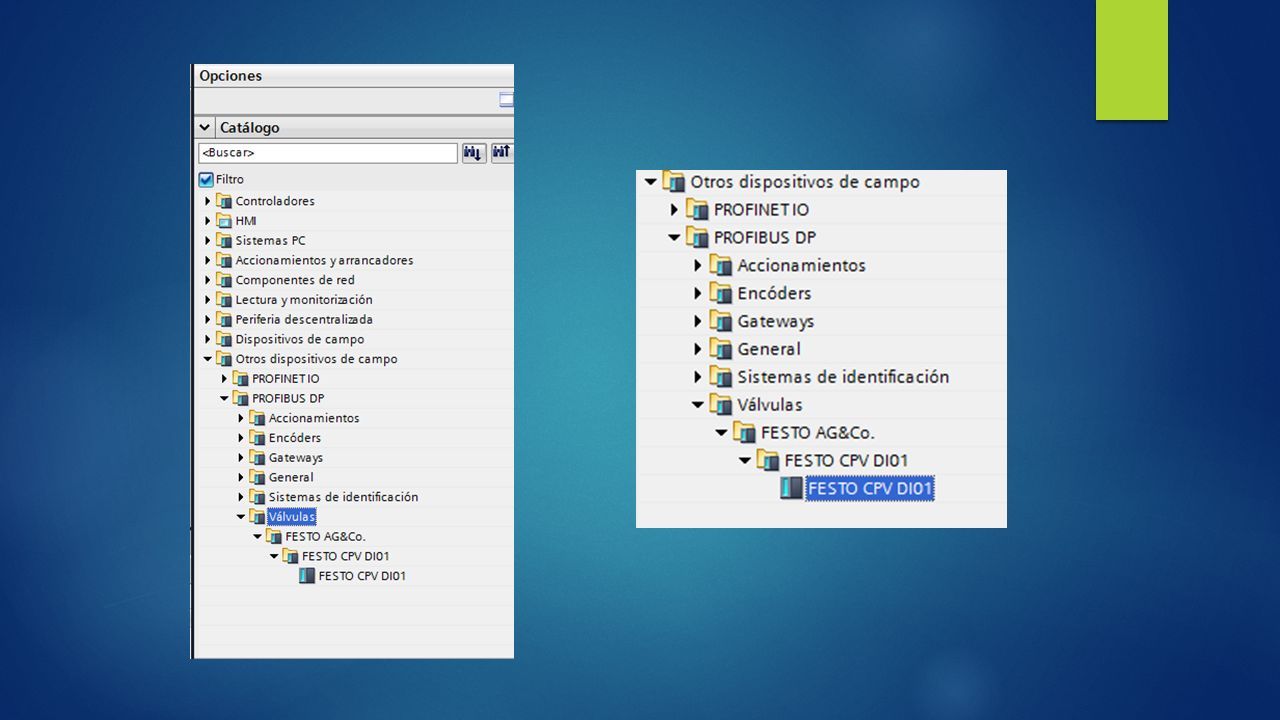The width and height of the screenshot is (1280, 720).
Task: Click the PROFINET IO folder icon in the catalog panel
Action: point(240,379)
